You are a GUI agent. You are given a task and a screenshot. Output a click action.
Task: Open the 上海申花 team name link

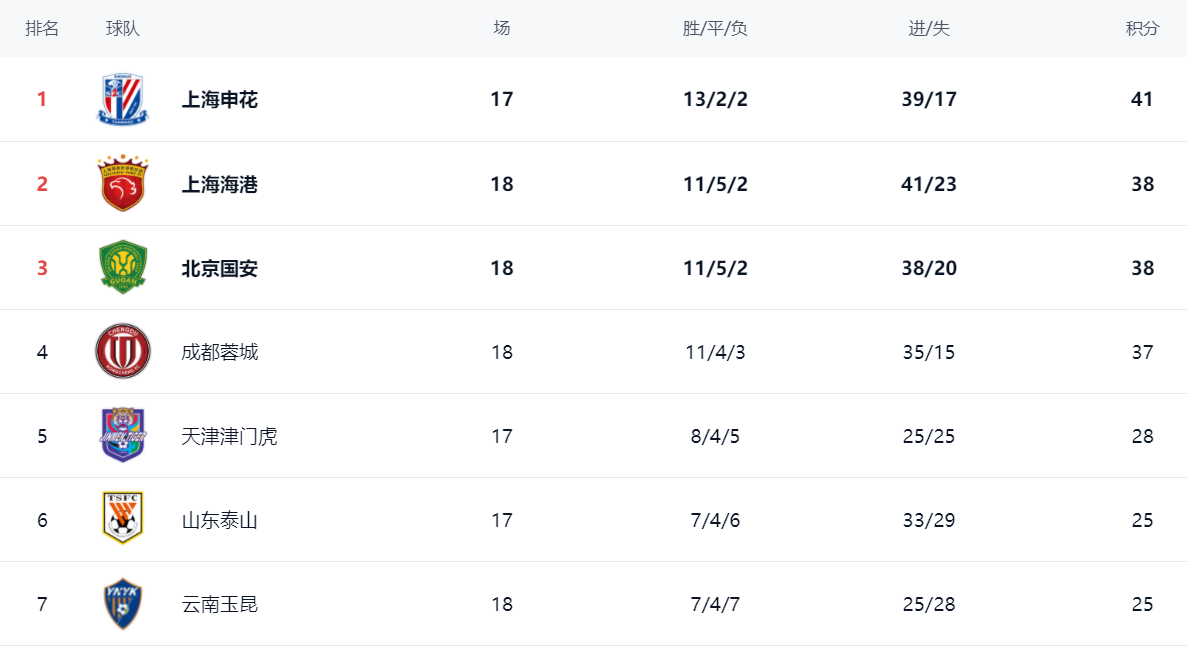pos(220,99)
